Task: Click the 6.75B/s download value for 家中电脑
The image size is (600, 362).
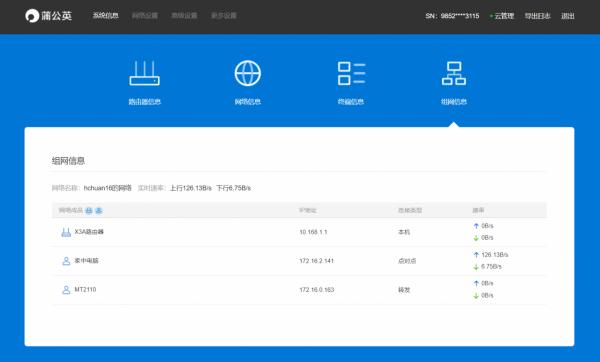Action: pos(491,267)
